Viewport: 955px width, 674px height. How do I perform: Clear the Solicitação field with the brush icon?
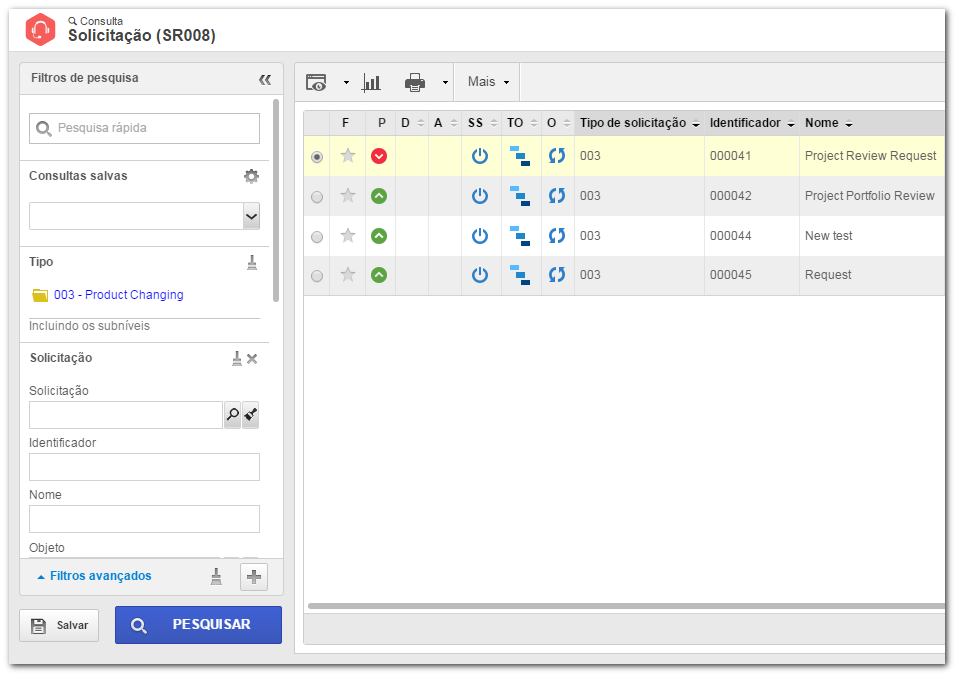click(x=250, y=415)
